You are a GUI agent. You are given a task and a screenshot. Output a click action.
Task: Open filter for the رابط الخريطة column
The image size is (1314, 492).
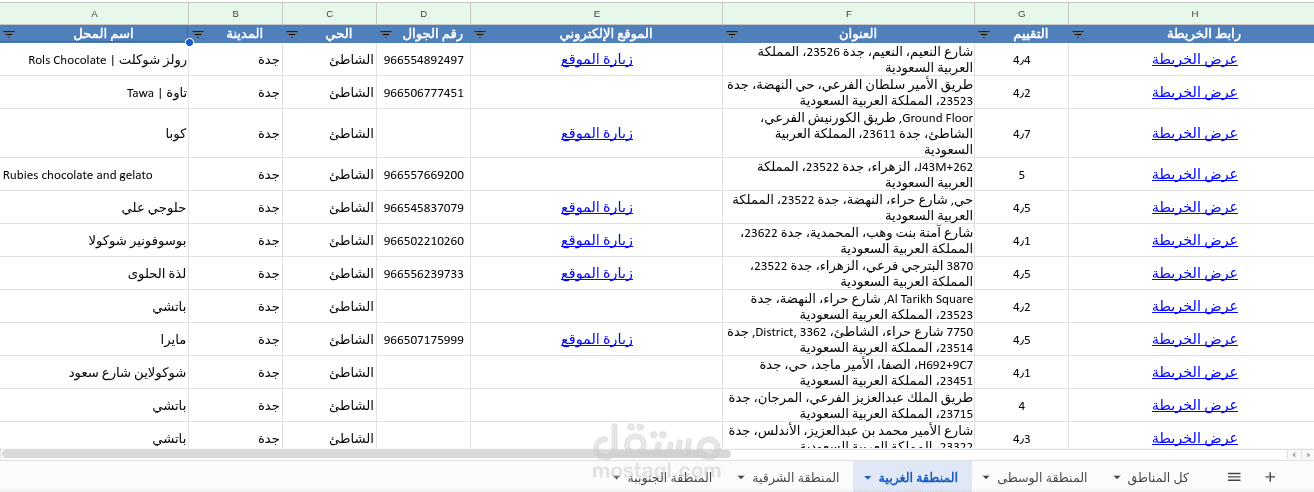pos(1078,33)
